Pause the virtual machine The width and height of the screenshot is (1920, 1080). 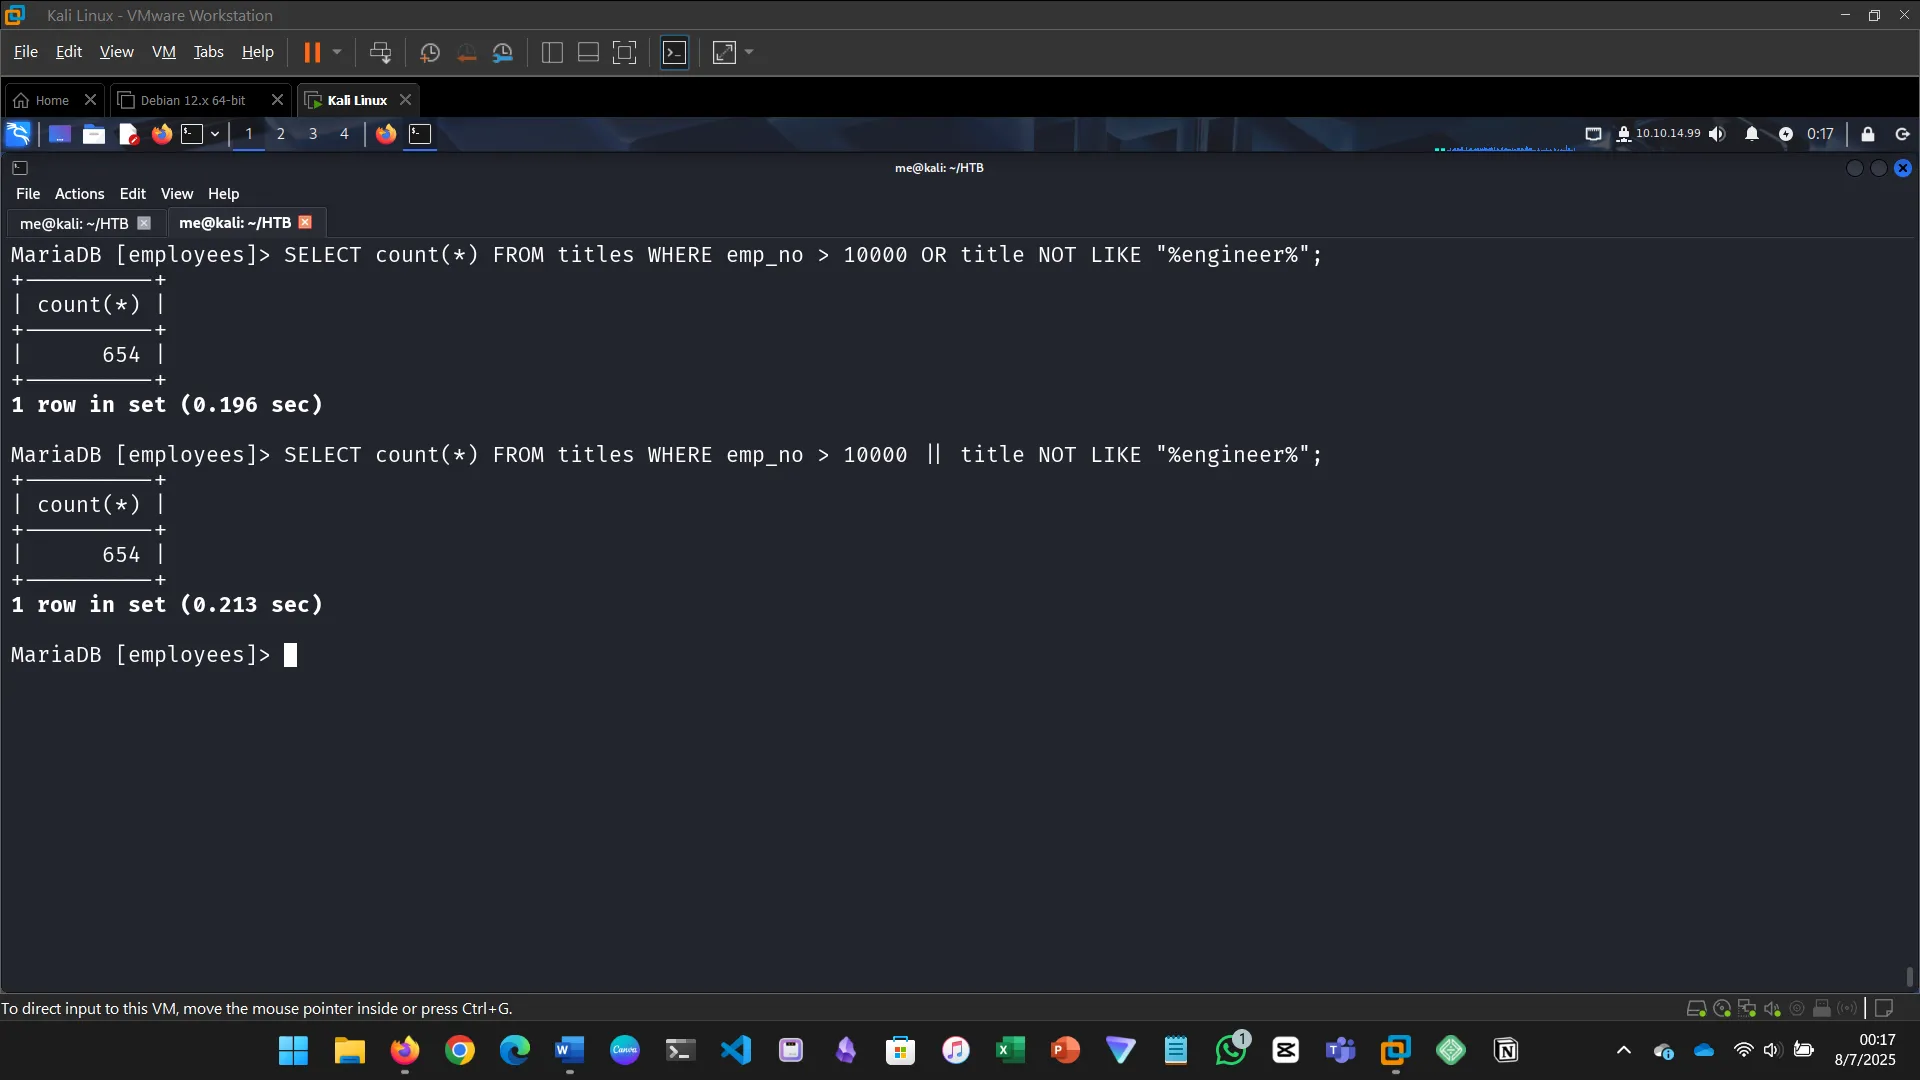click(312, 52)
